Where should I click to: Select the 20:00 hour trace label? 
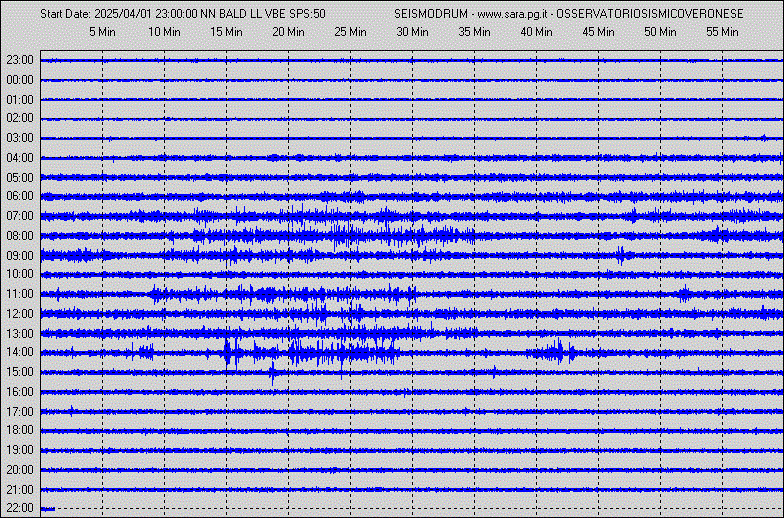[20, 470]
